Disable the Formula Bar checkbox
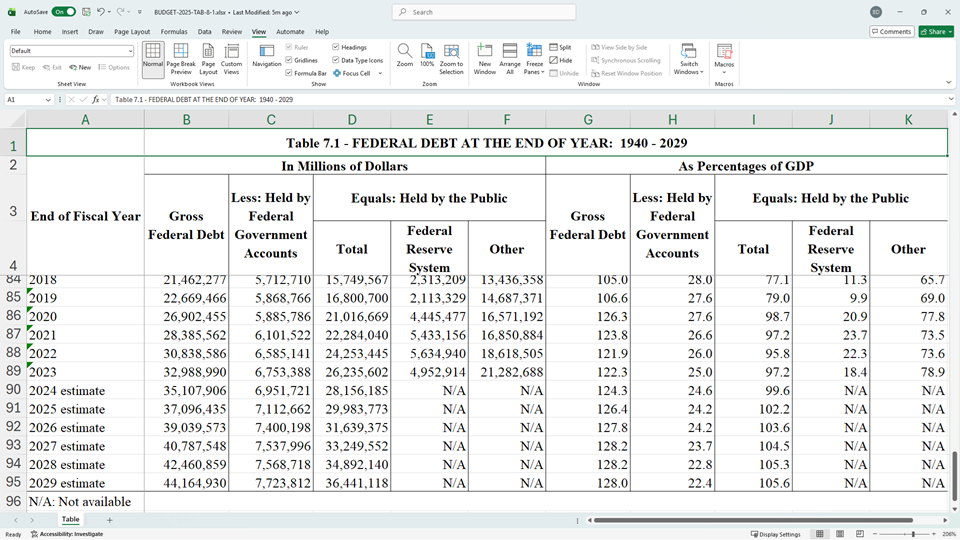 pos(289,73)
